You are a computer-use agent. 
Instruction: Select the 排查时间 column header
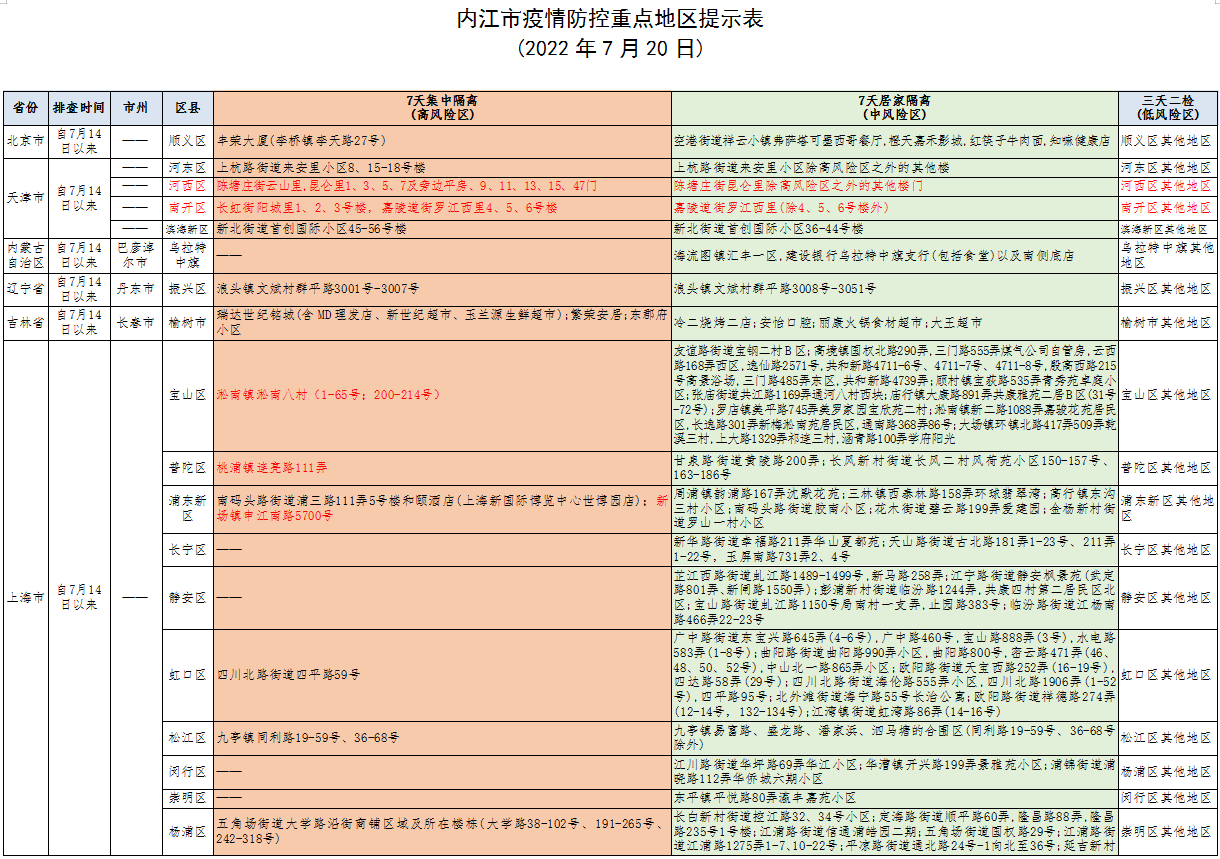coord(79,107)
